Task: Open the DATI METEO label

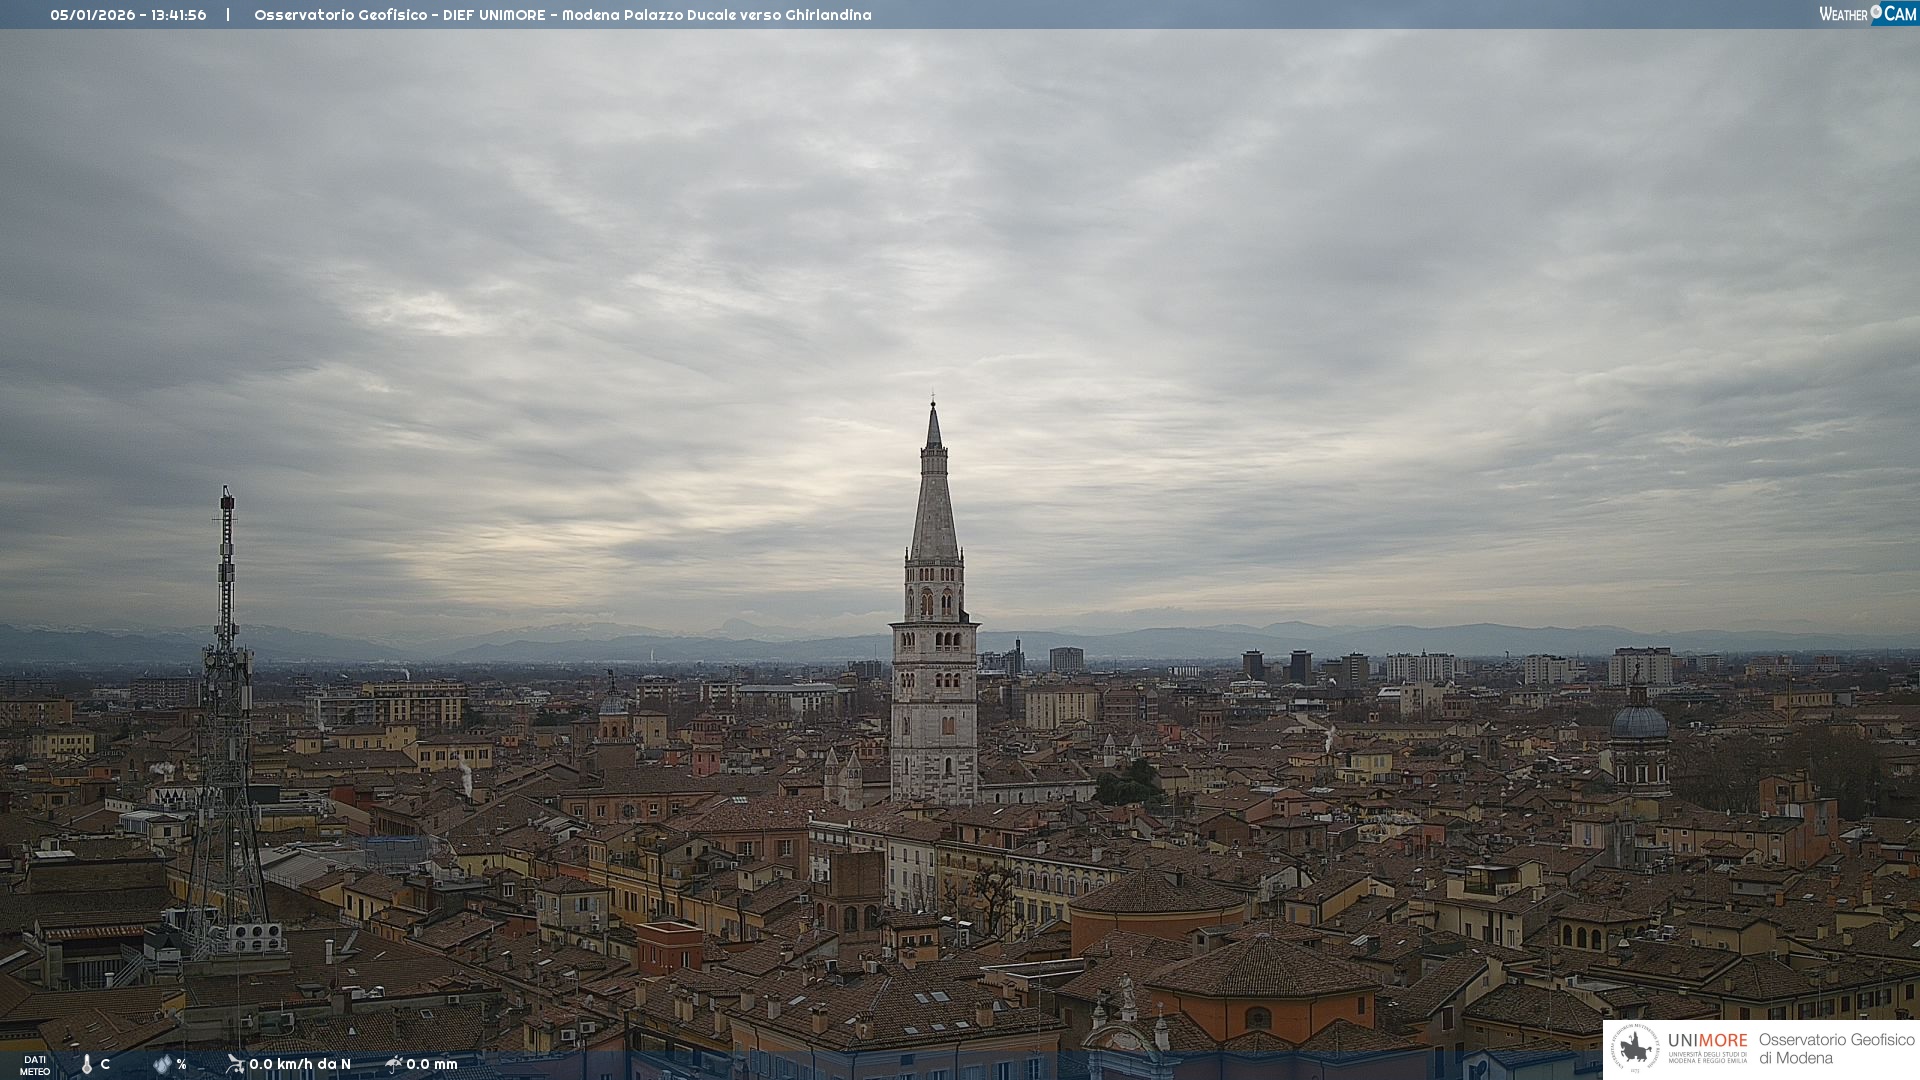Action: click(x=35, y=1065)
